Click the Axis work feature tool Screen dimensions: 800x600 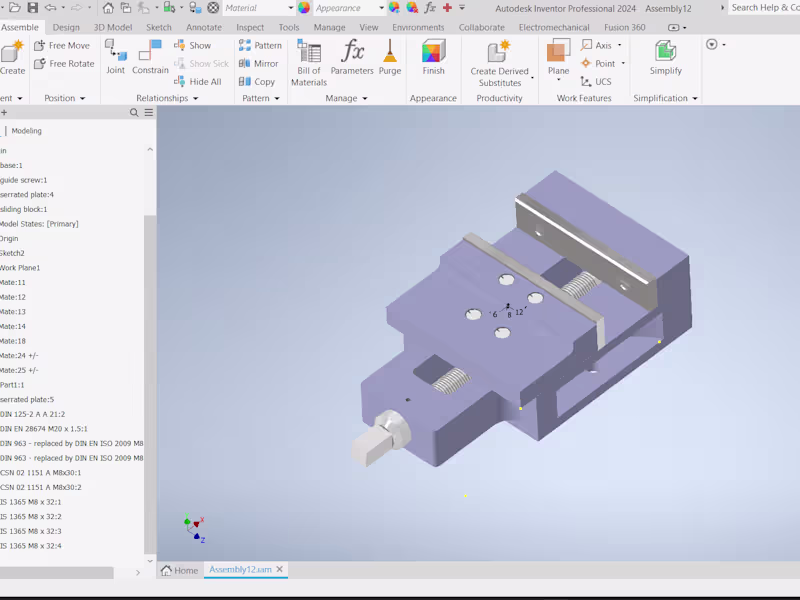pyautogui.click(x=596, y=45)
